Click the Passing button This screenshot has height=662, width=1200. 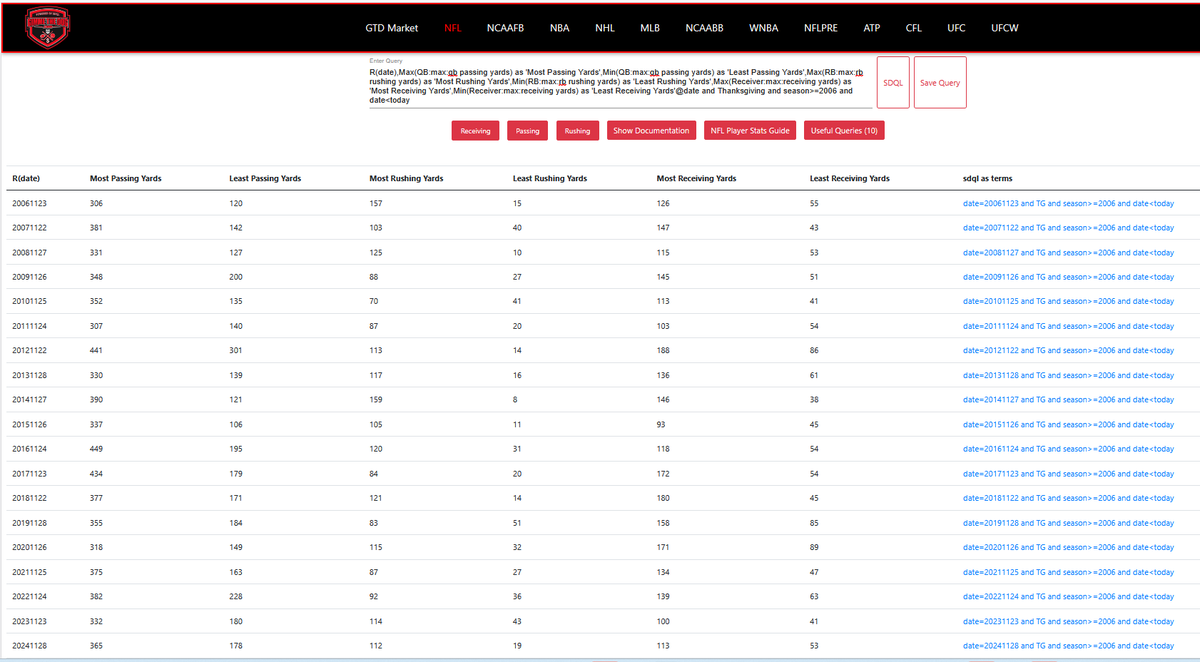point(528,131)
